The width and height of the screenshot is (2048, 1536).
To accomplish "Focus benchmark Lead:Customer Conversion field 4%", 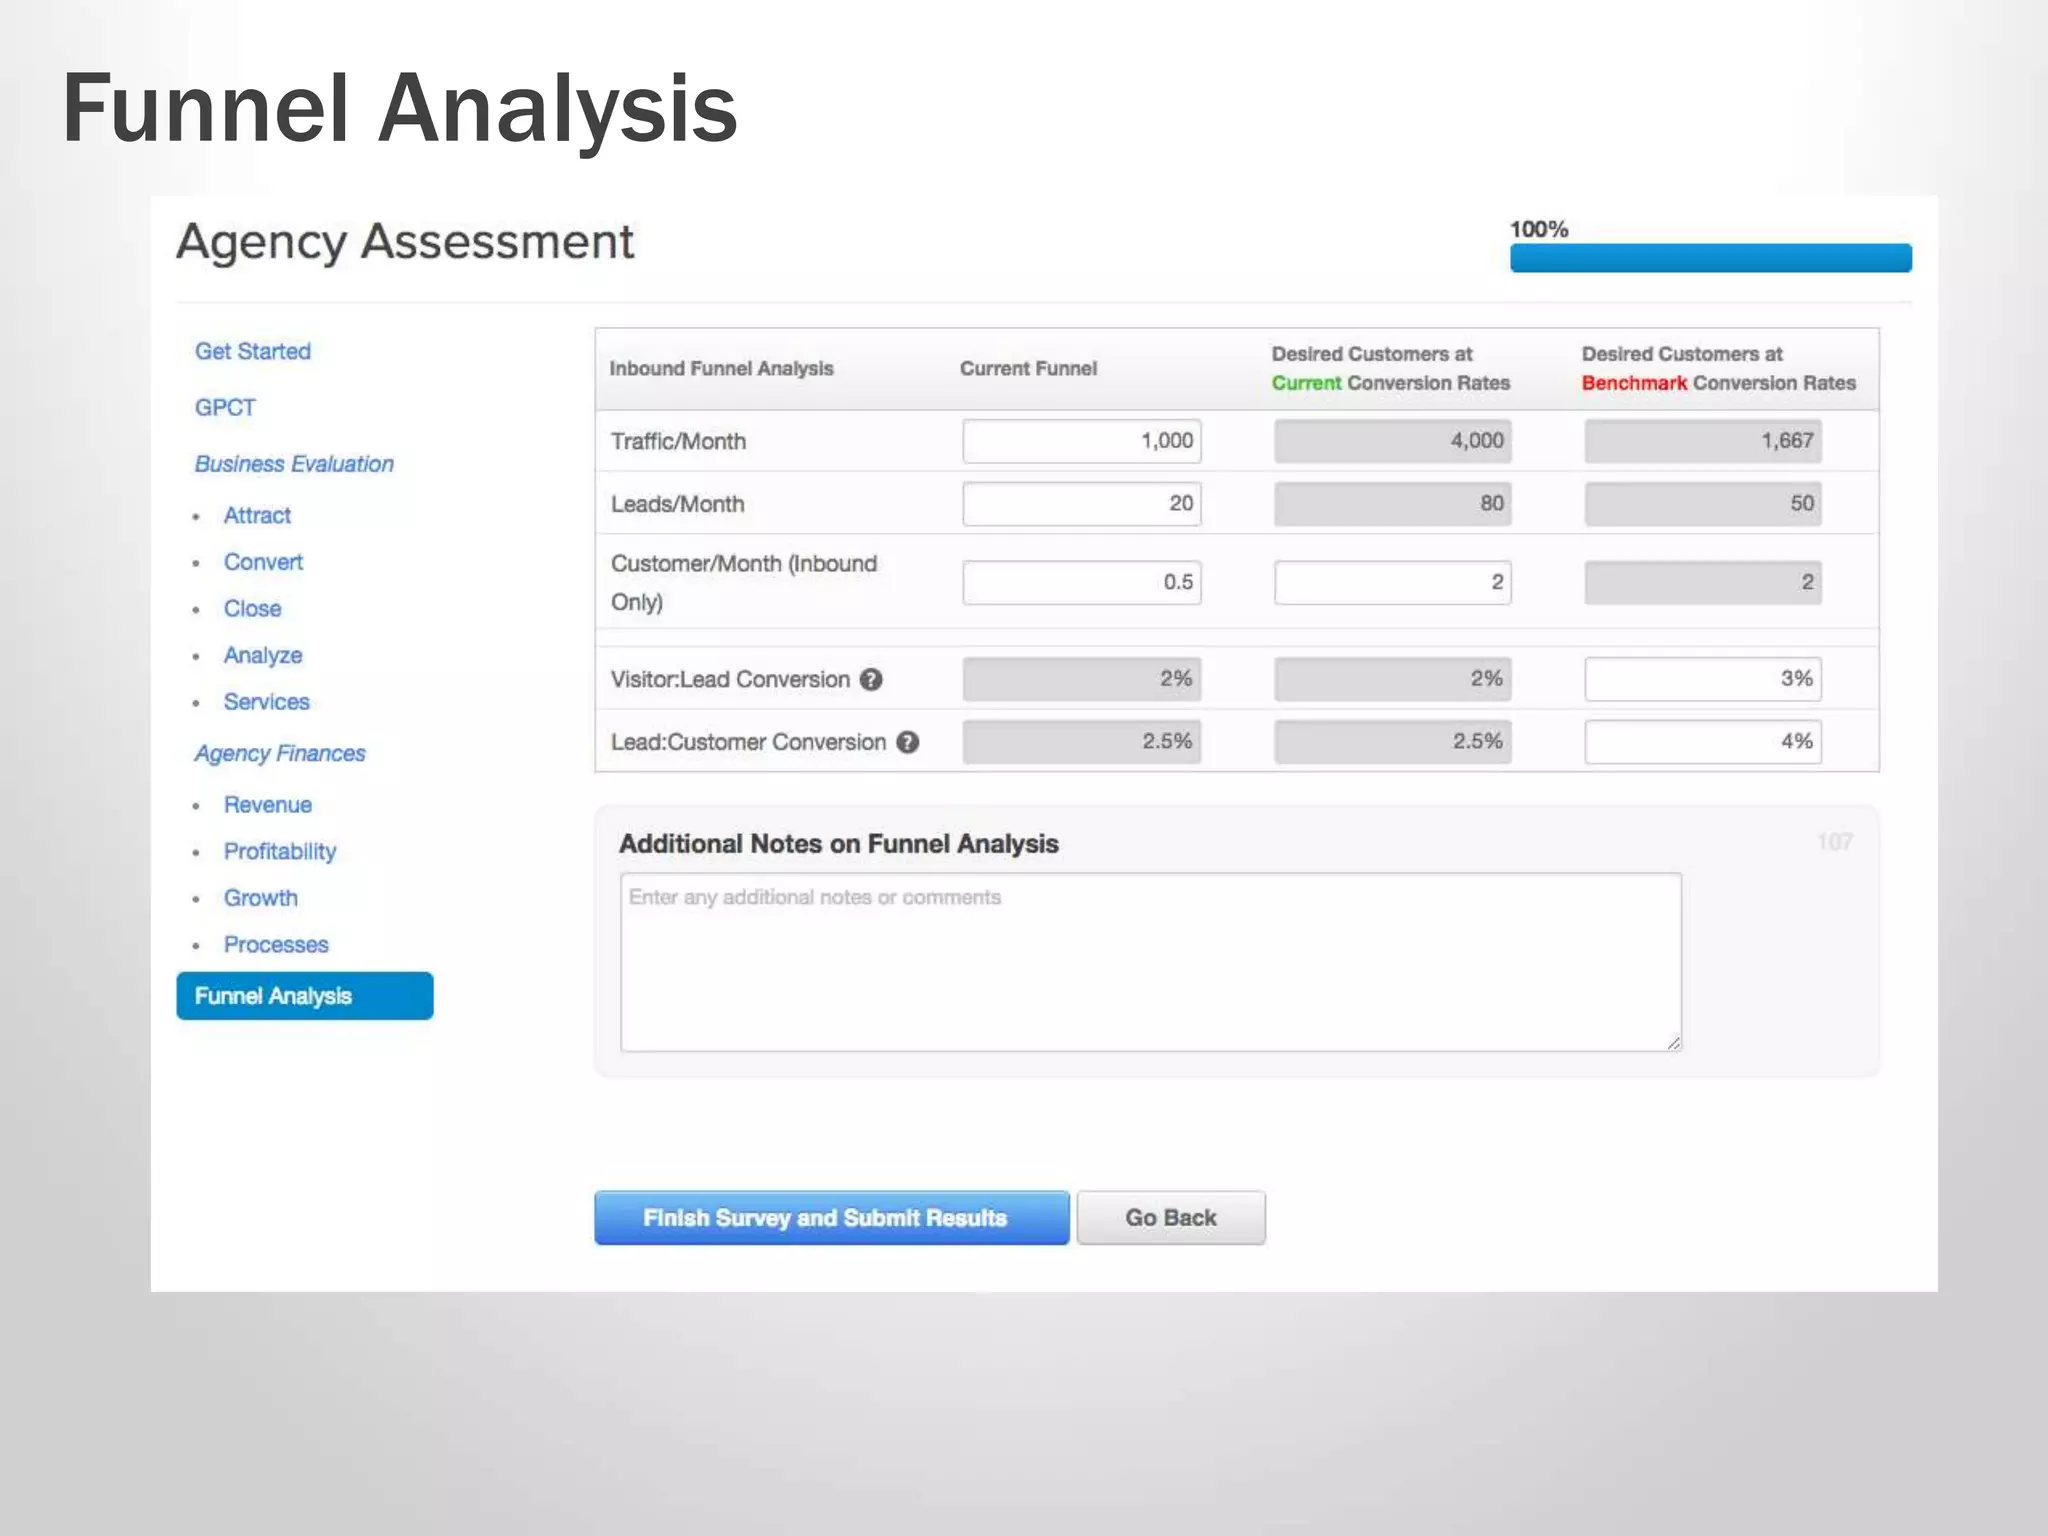I will (1703, 742).
